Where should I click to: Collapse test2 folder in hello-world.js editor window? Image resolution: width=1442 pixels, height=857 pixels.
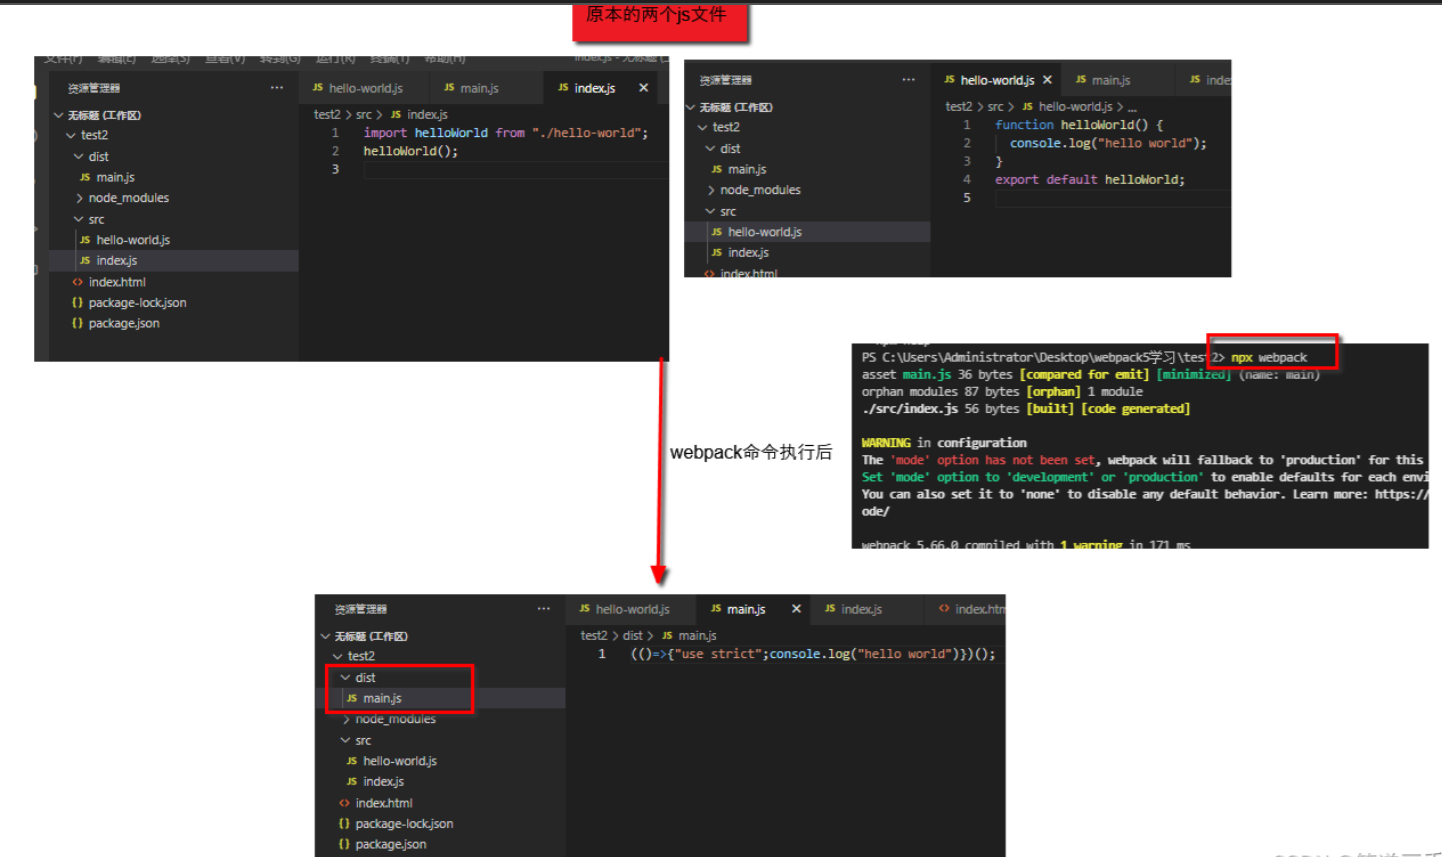click(x=702, y=127)
